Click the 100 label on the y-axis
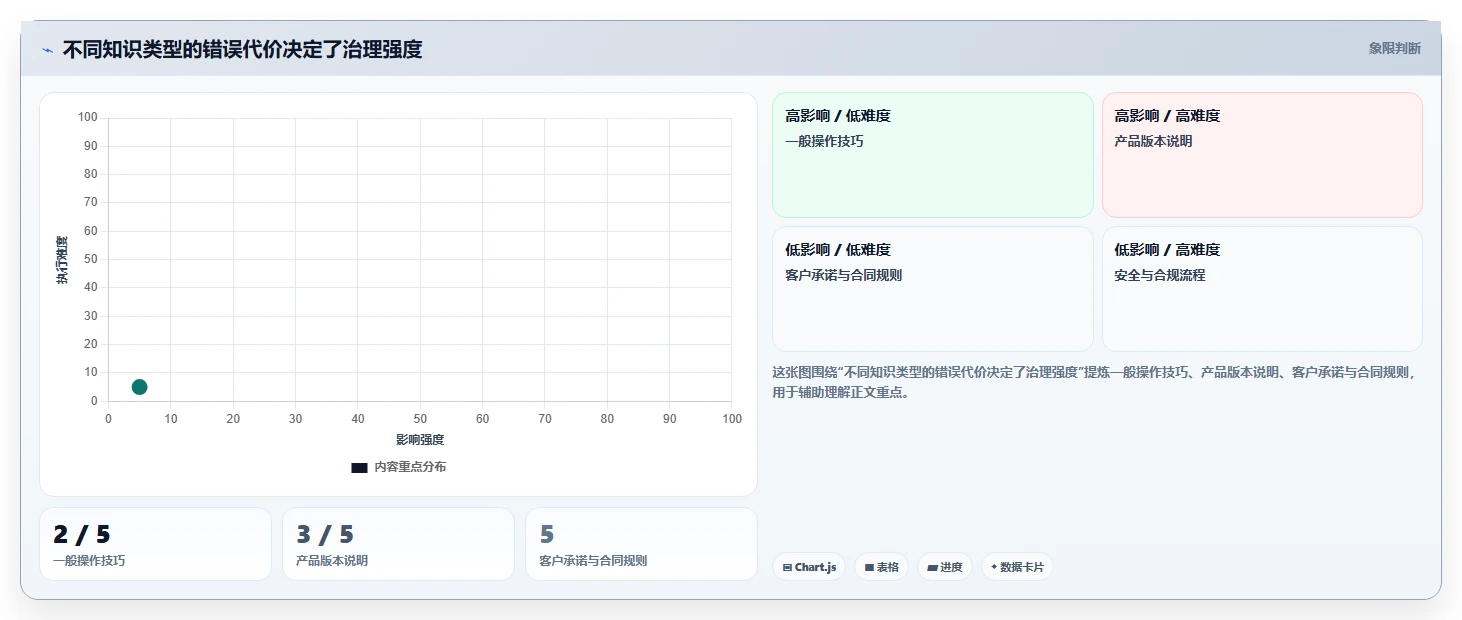The width and height of the screenshot is (1462, 620). pyautogui.click(x=87, y=118)
